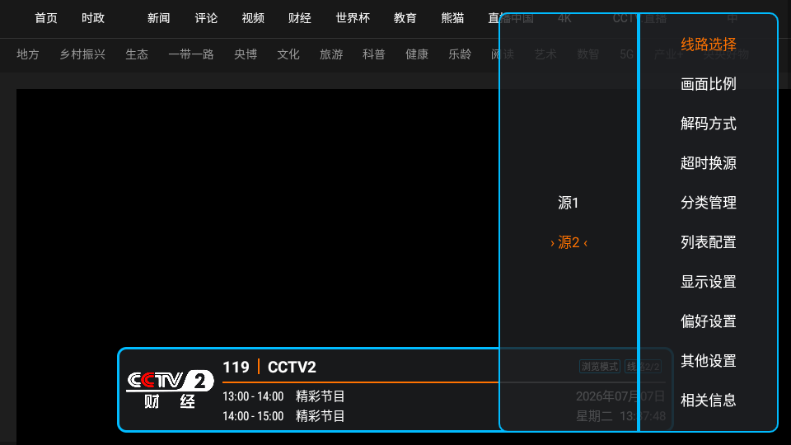This screenshot has width=791, height=445.
Task: Open the 财经 tab
Action: pos(300,18)
